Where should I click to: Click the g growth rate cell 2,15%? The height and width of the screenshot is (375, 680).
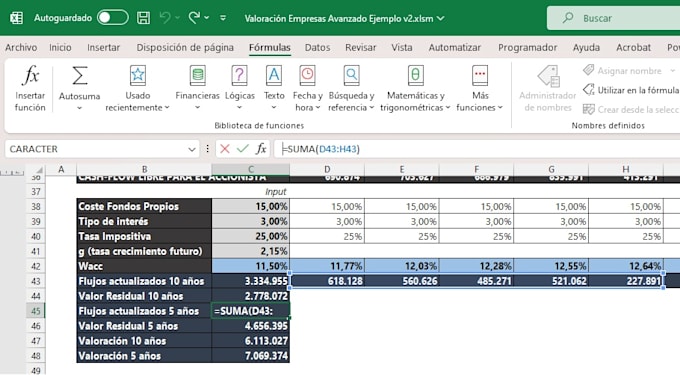coord(251,251)
